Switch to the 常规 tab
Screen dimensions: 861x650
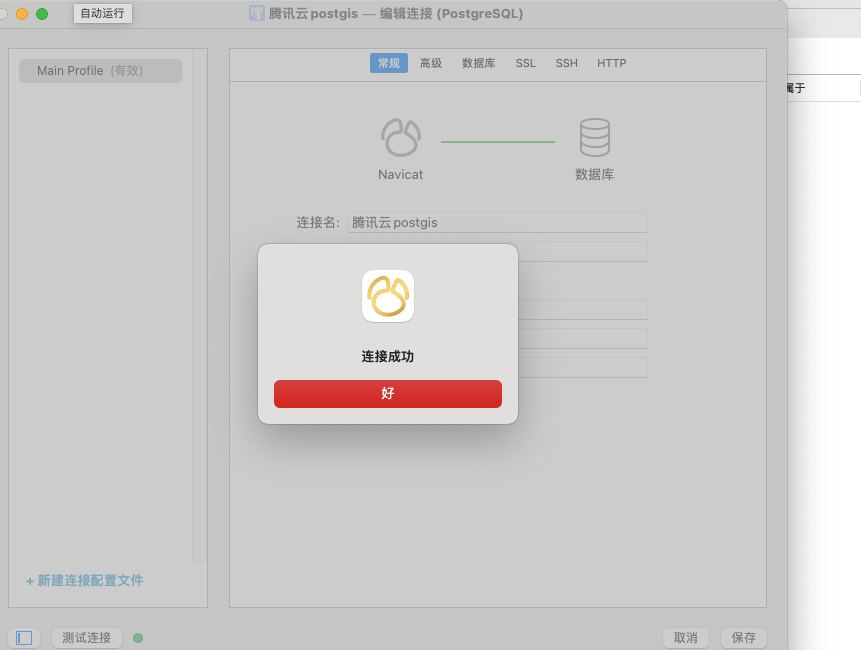pyautogui.click(x=389, y=63)
